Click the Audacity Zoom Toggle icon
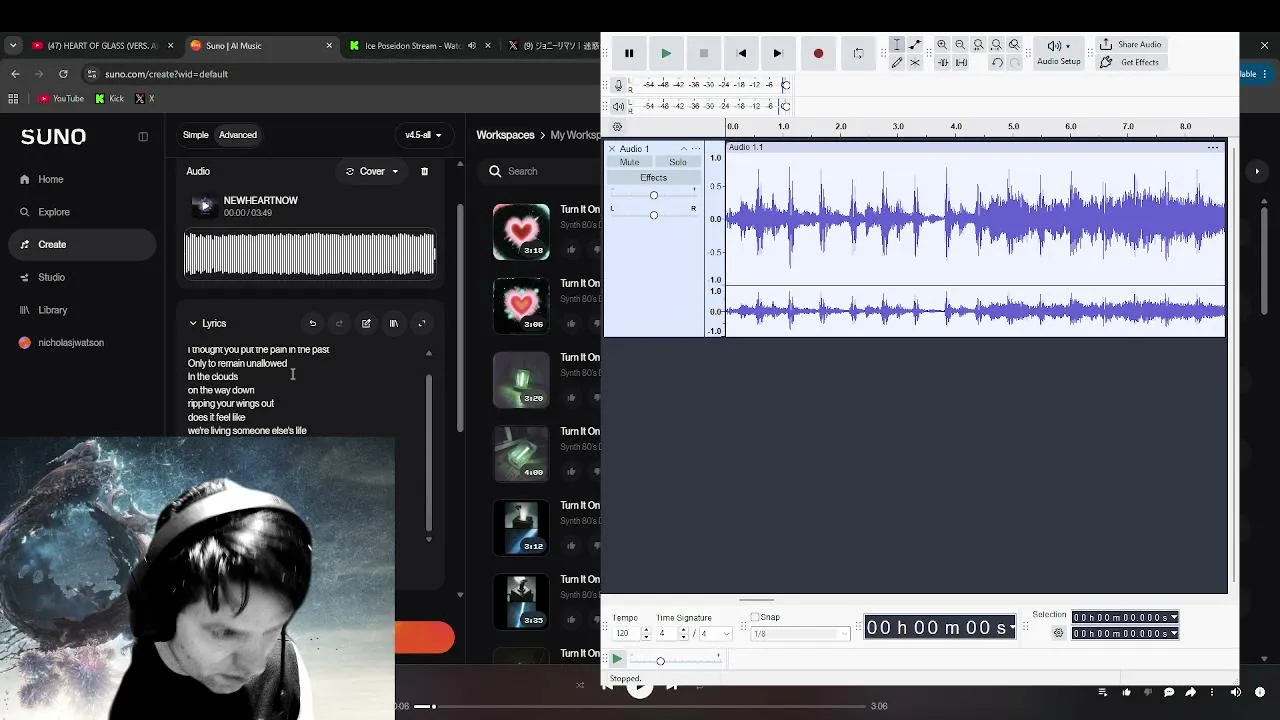The width and height of the screenshot is (1280, 720). [x=1014, y=45]
